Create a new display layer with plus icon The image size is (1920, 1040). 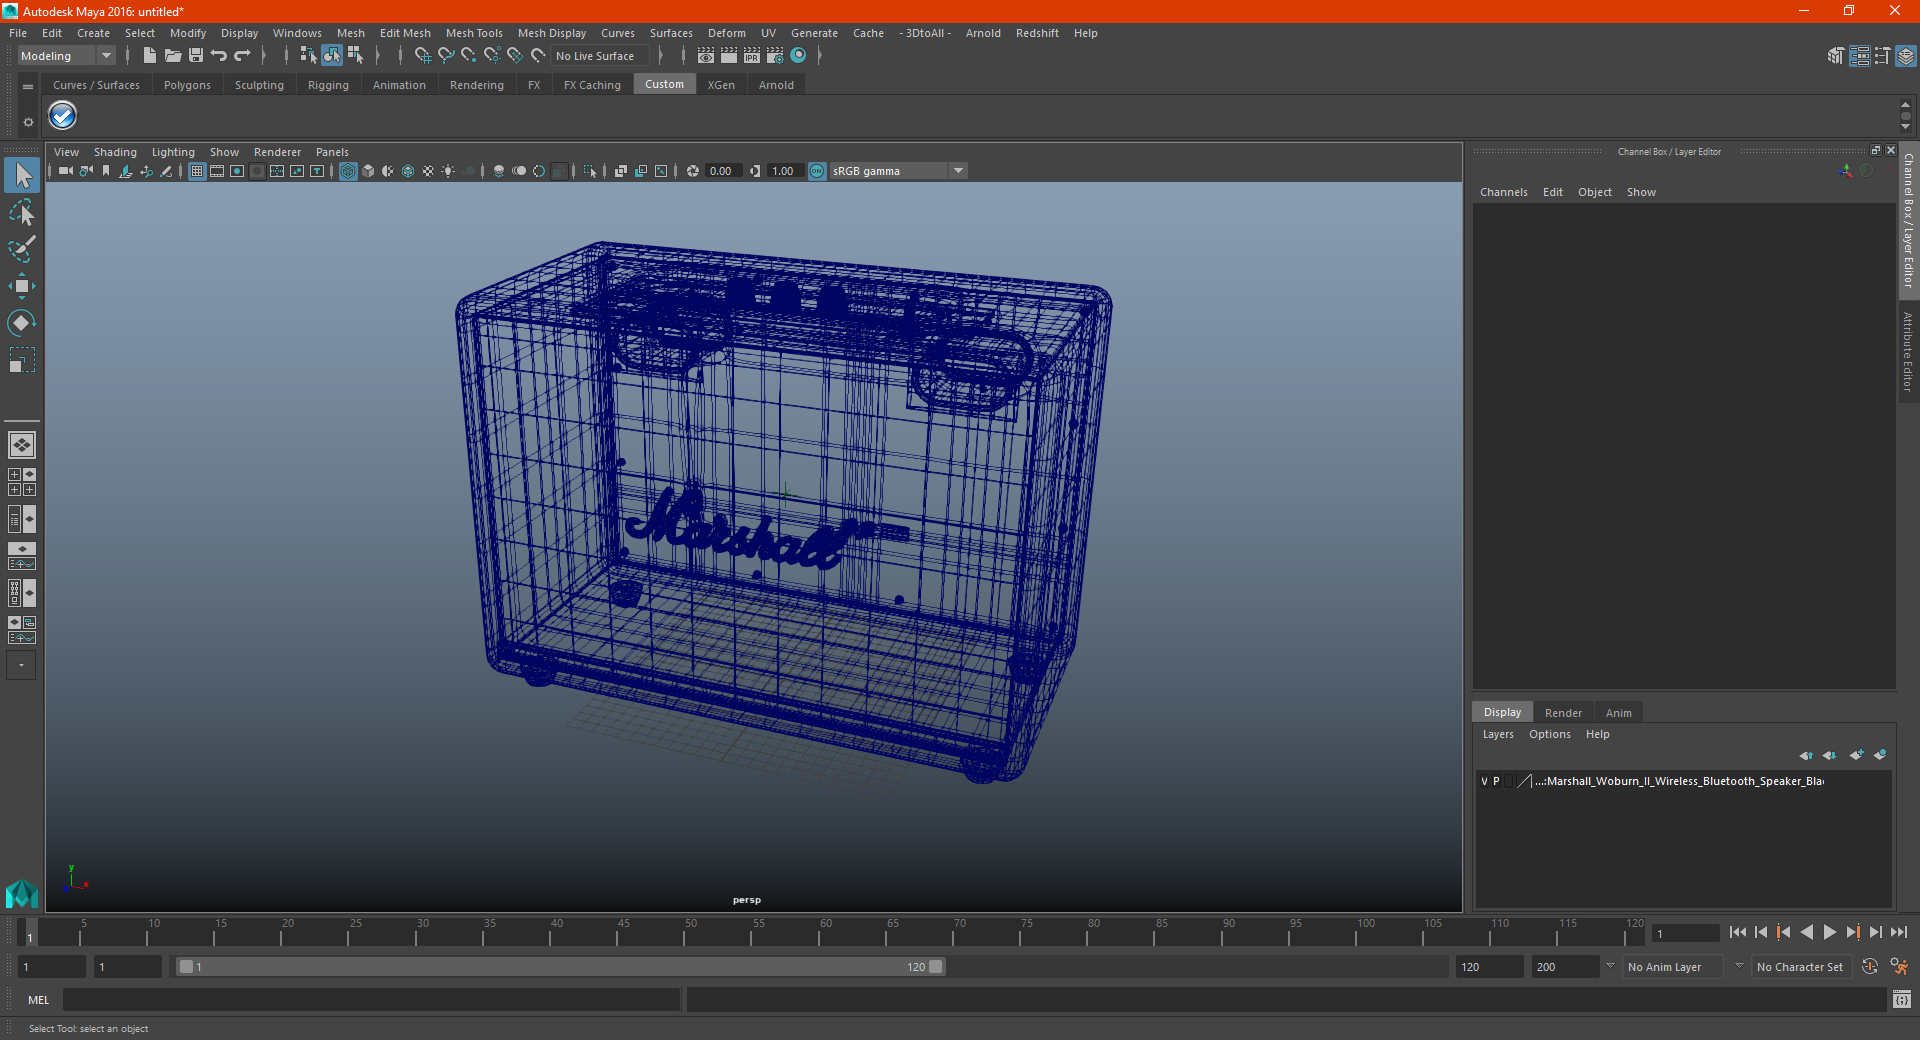point(1857,755)
